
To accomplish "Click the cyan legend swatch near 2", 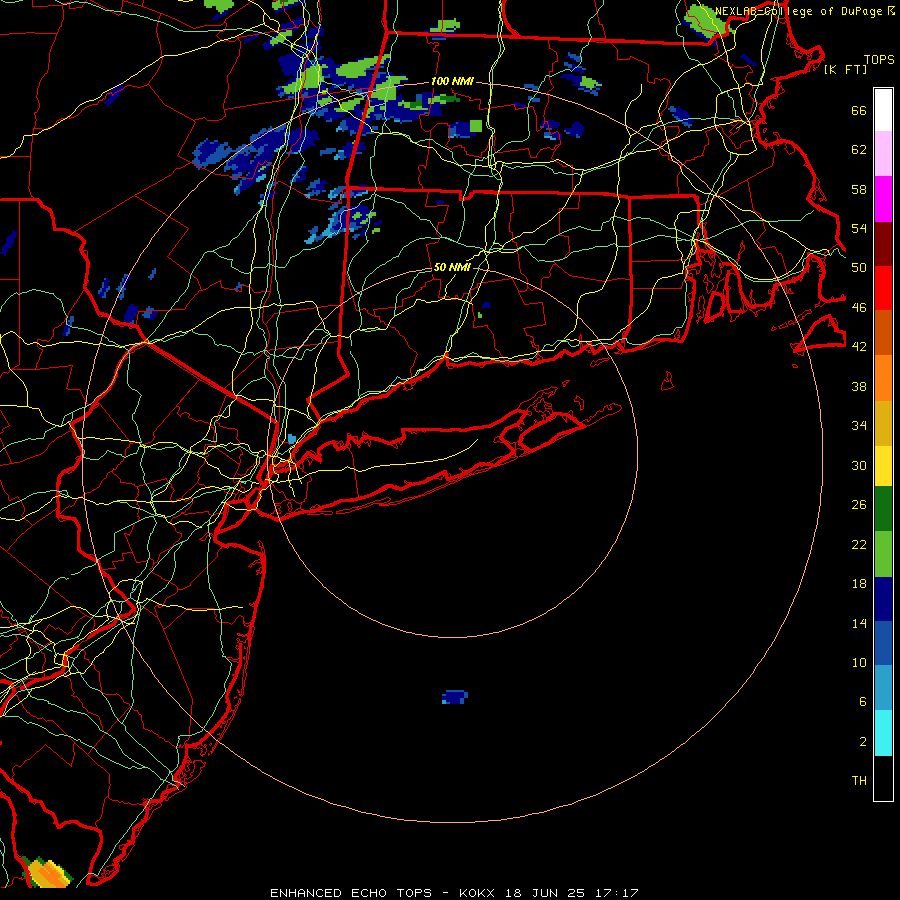I will [x=883, y=733].
